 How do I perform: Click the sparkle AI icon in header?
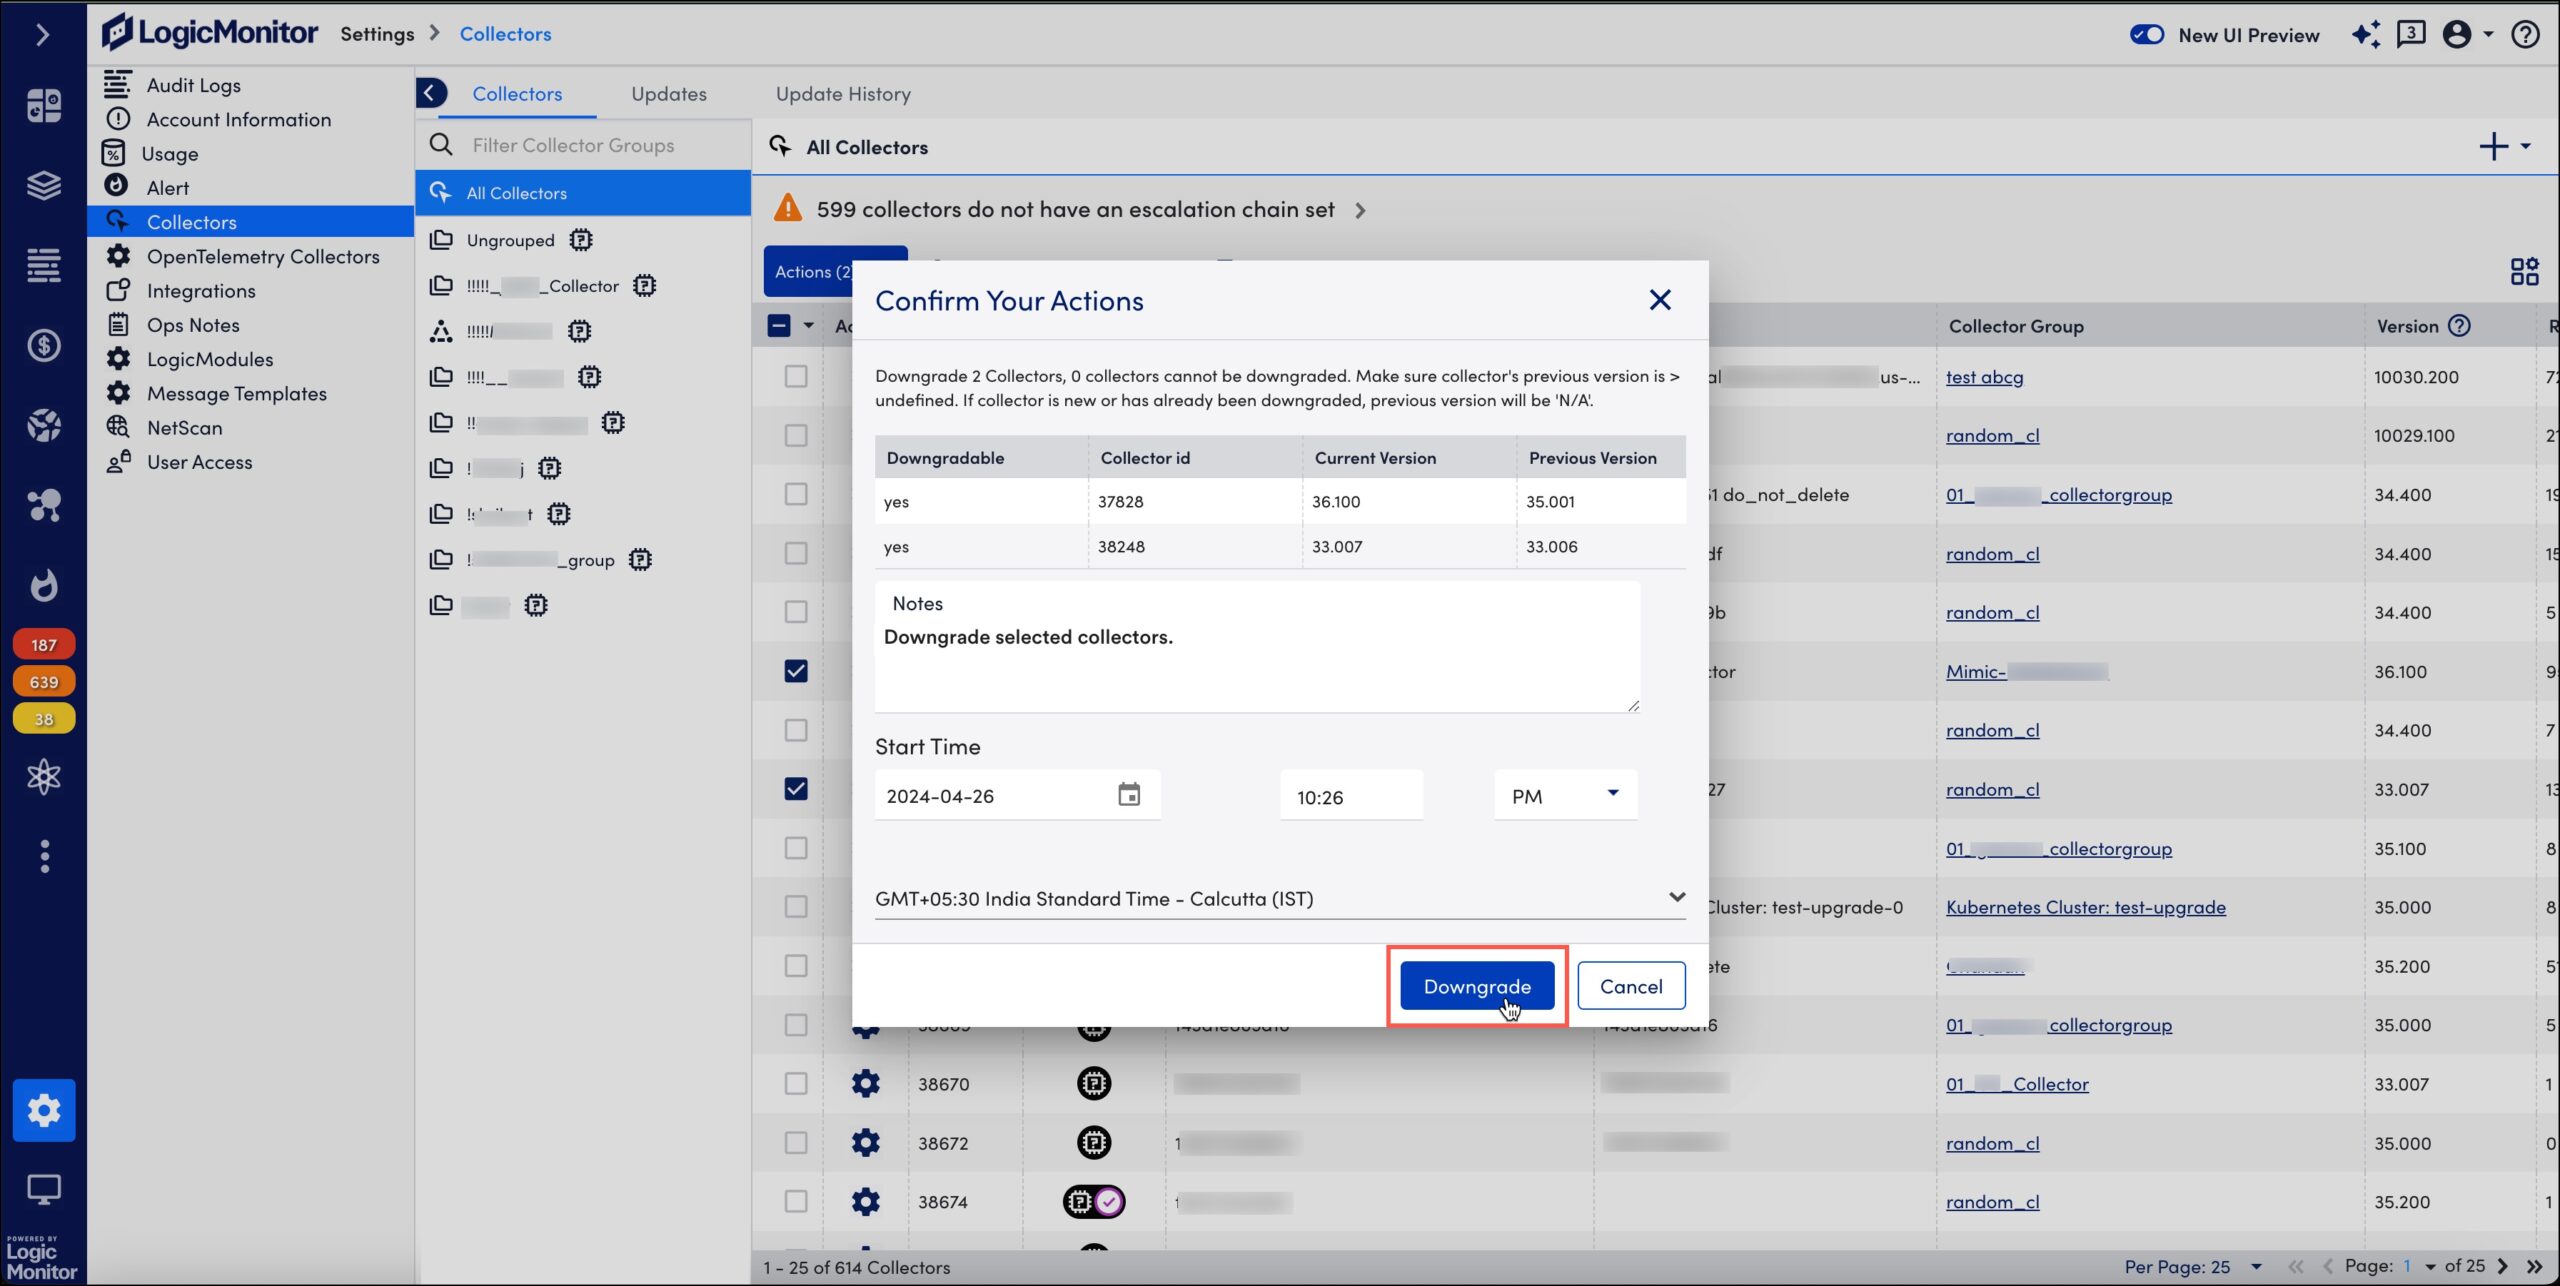(2366, 35)
